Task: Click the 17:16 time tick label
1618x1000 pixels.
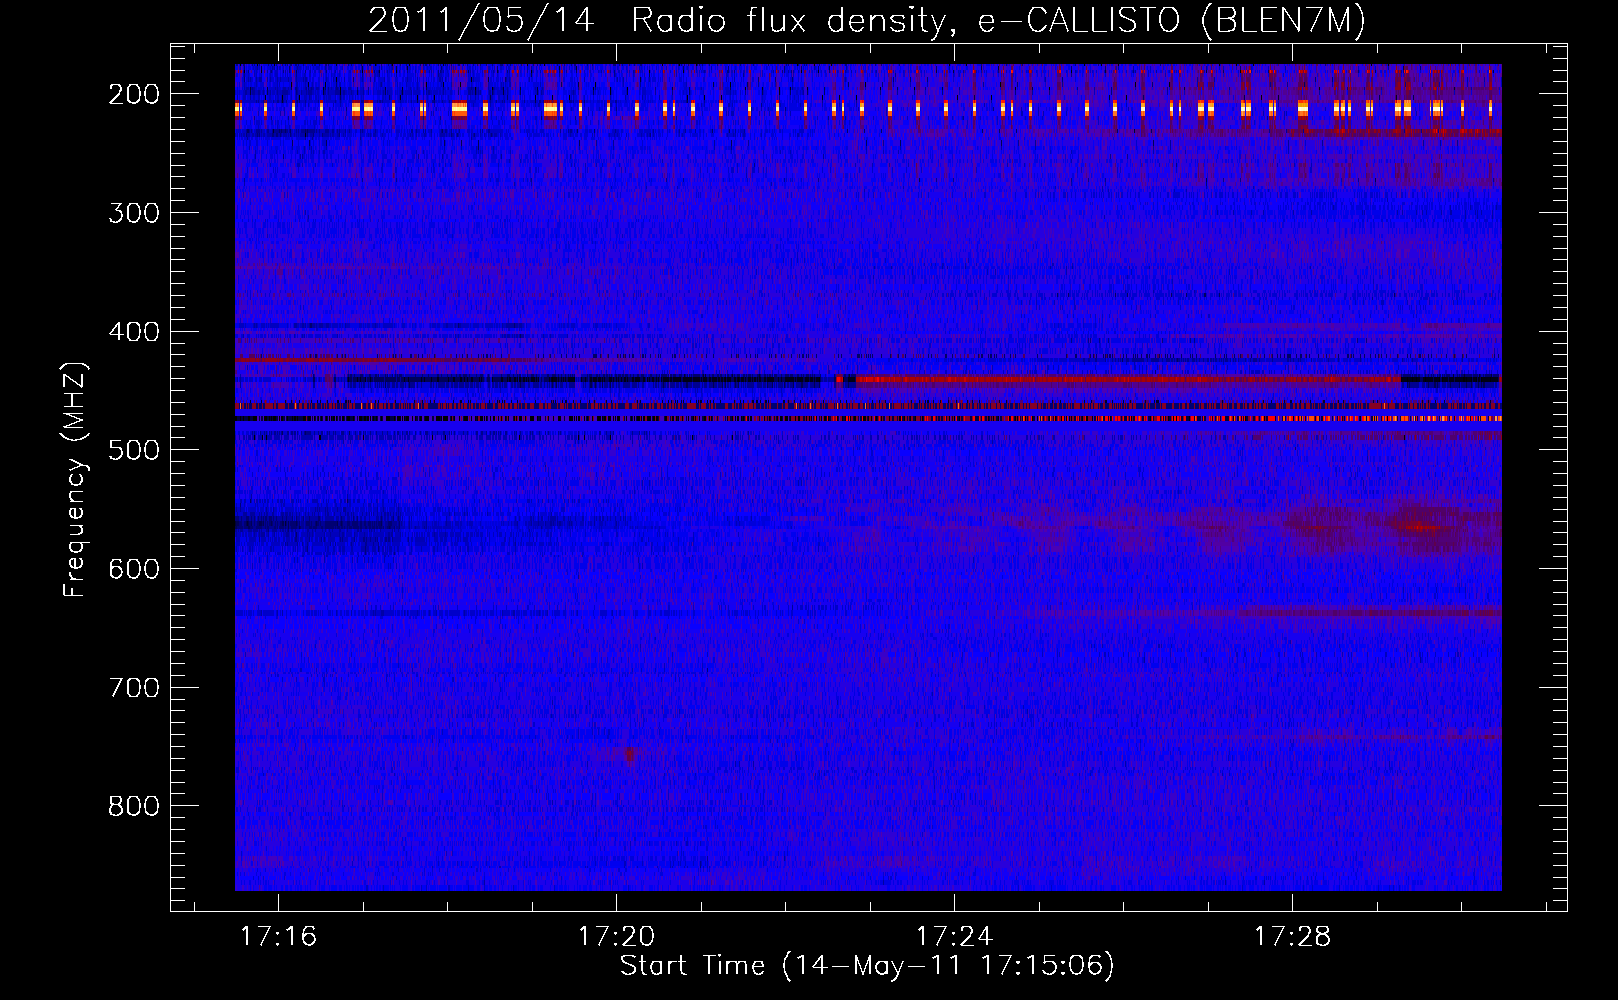Action: pyautogui.click(x=279, y=936)
